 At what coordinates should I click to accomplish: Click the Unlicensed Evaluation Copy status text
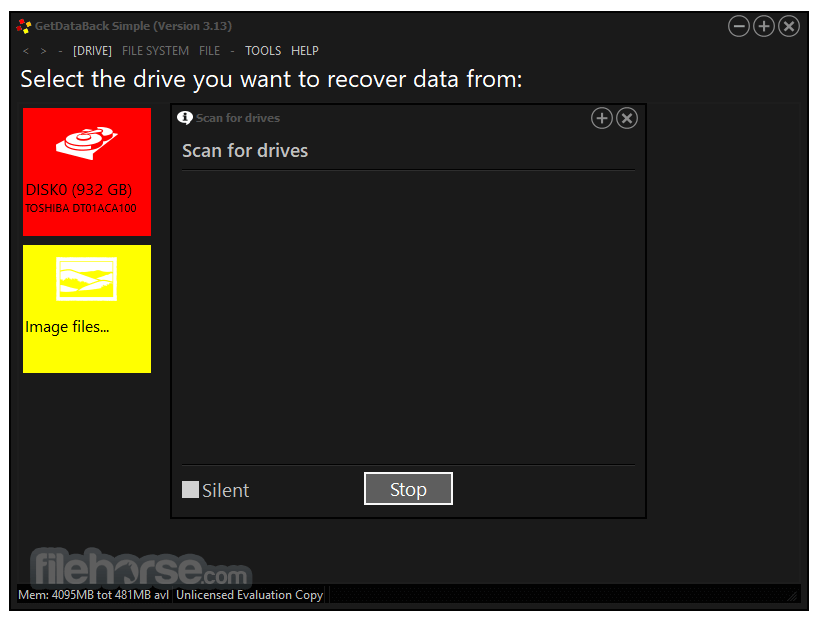tap(249, 595)
